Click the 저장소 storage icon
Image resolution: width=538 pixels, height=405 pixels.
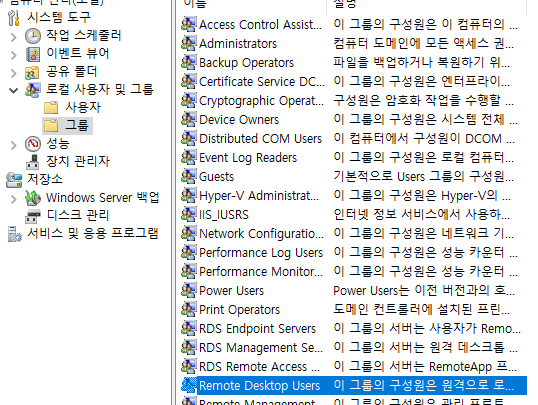click(x=14, y=180)
